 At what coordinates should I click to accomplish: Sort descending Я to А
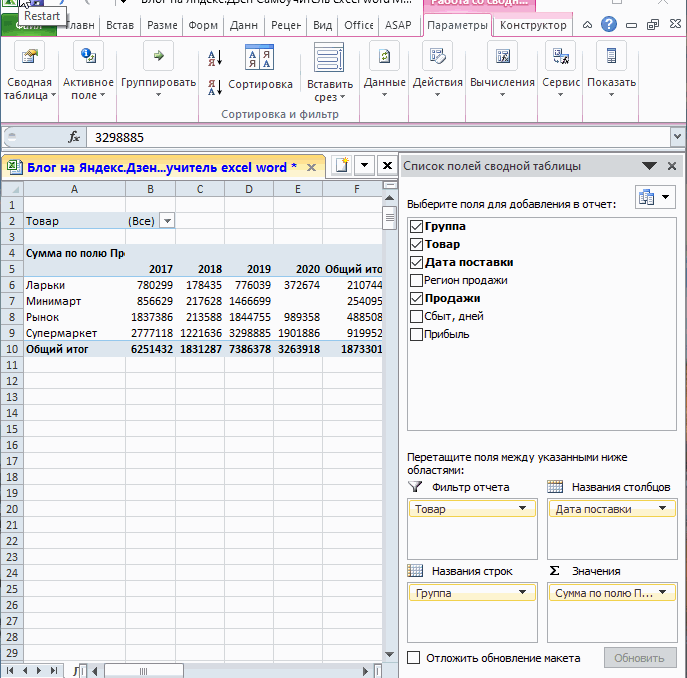tap(215, 87)
